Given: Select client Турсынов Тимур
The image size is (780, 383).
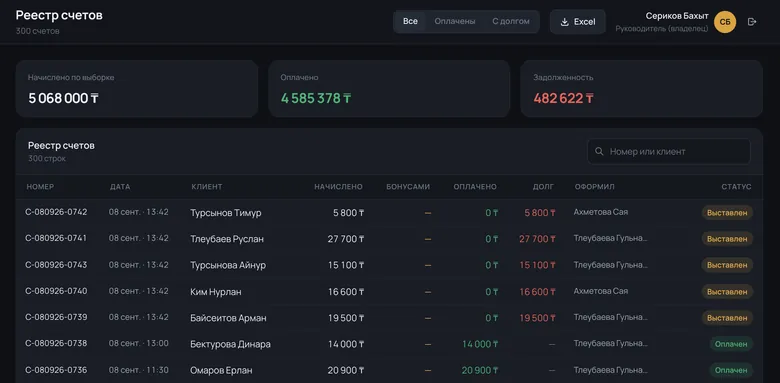Looking at the screenshot, I should click(x=226, y=213).
